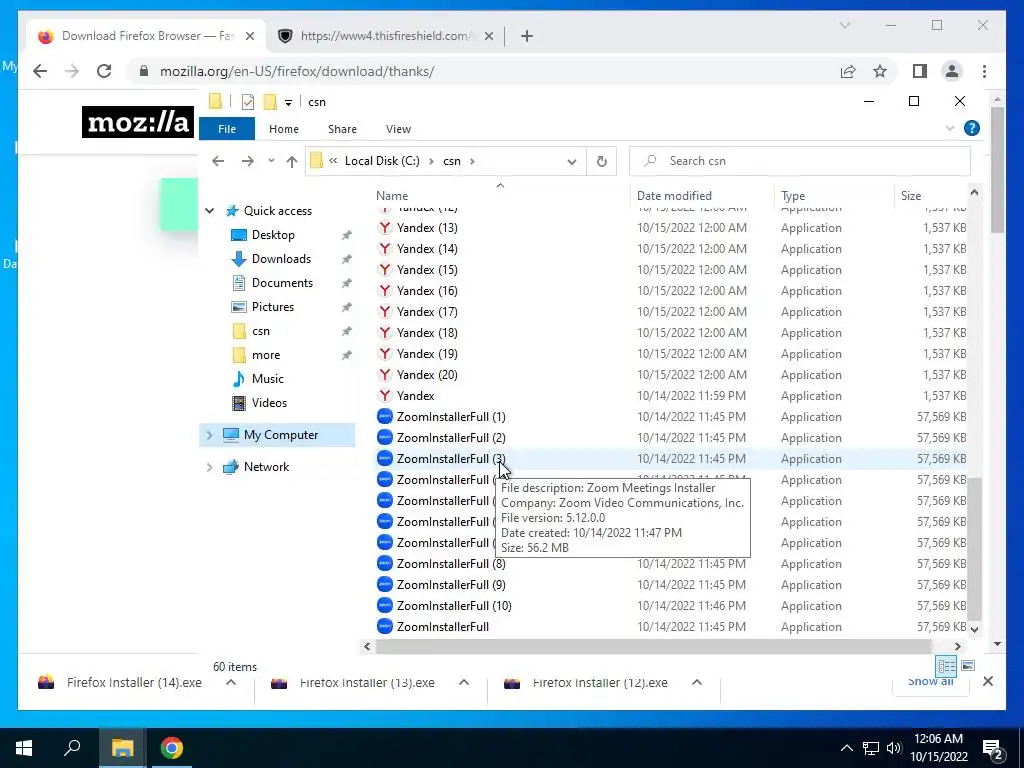Select Downloads in Quick access

281,259
